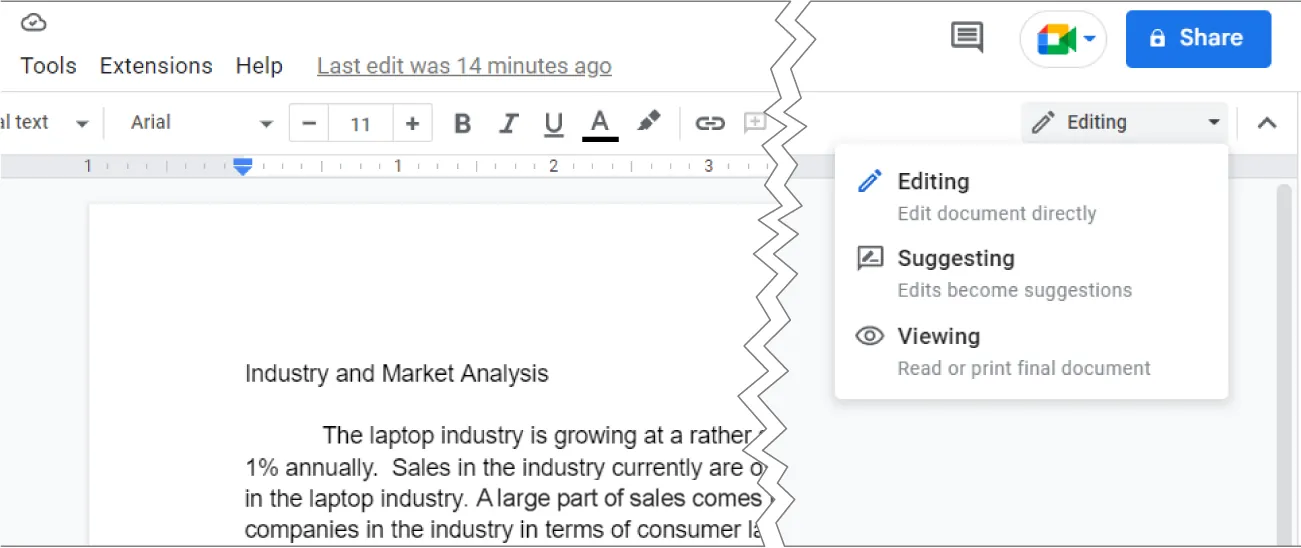
Task: Open the Extensions menu
Action: coord(156,66)
